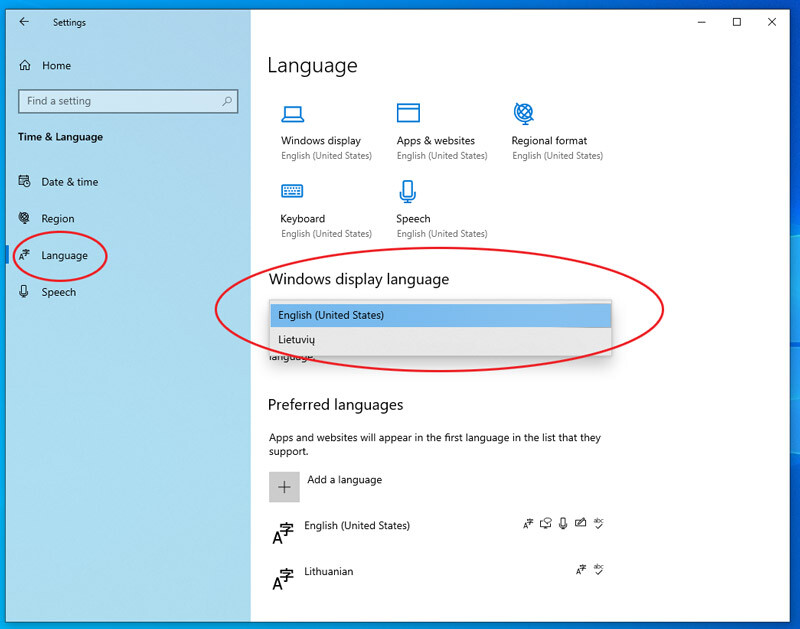800x629 pixels.
Task: Click the Speech microphone tile icon
Action: coord(407,191)
